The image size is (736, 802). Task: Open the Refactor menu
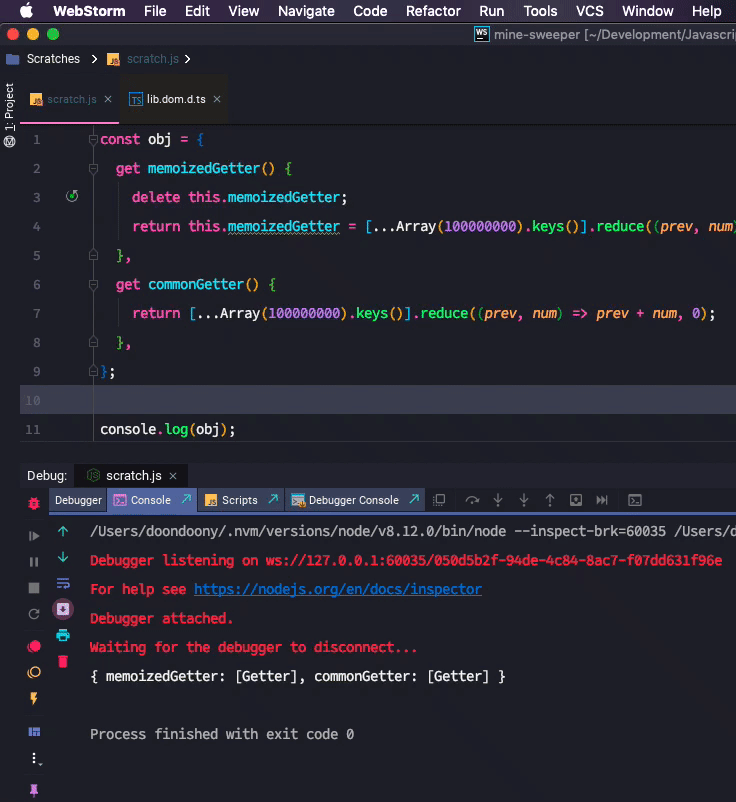(433, 11)
